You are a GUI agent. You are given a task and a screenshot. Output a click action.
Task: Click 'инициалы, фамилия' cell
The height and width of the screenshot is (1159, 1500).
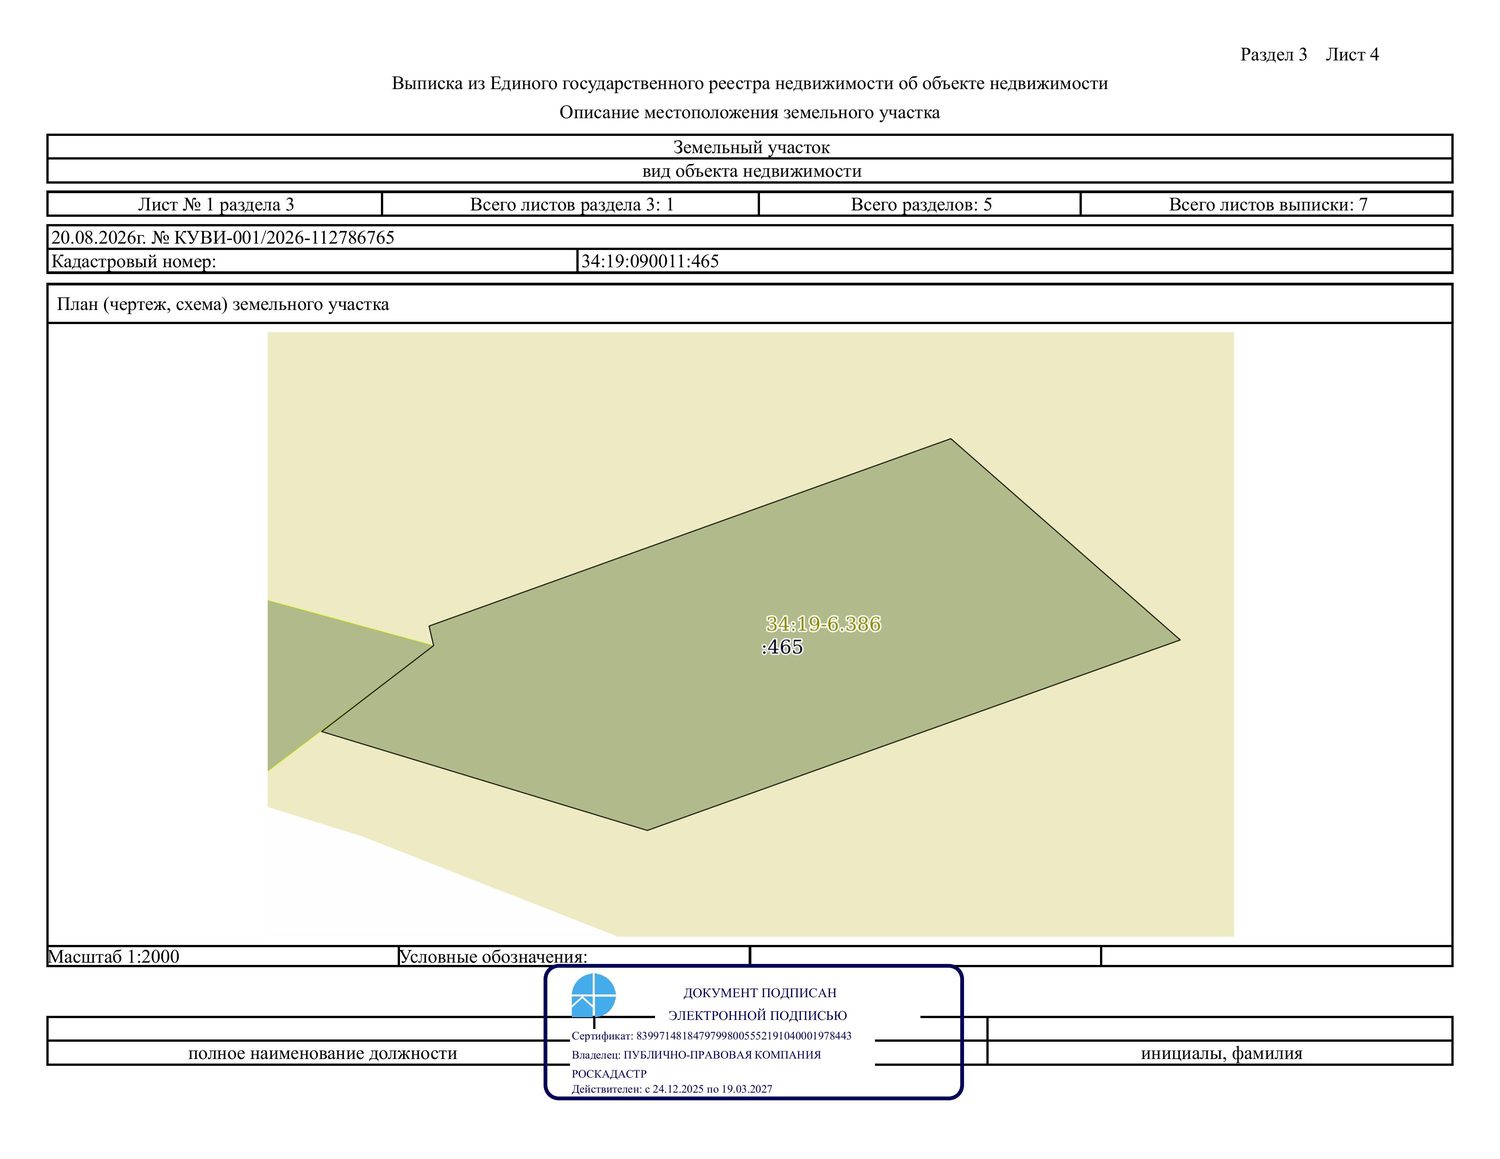1221,1053
